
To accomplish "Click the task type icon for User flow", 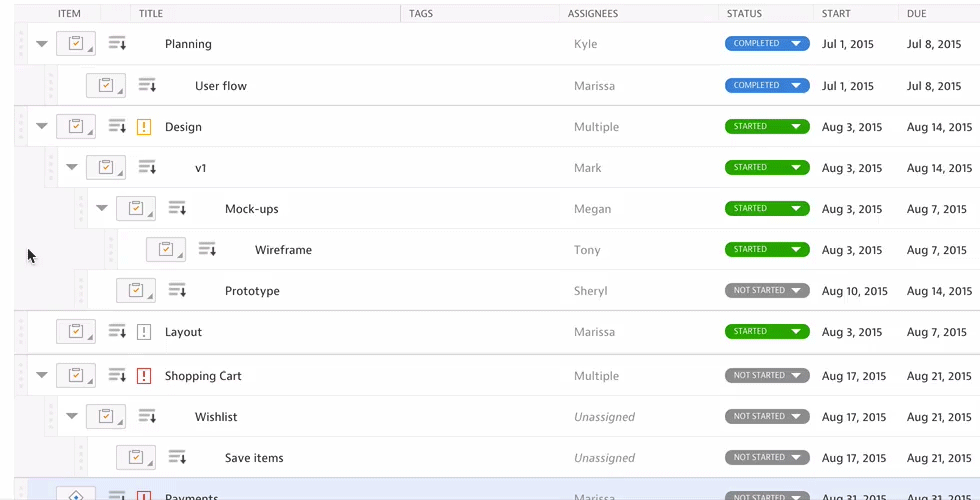I will coord(106,85).
